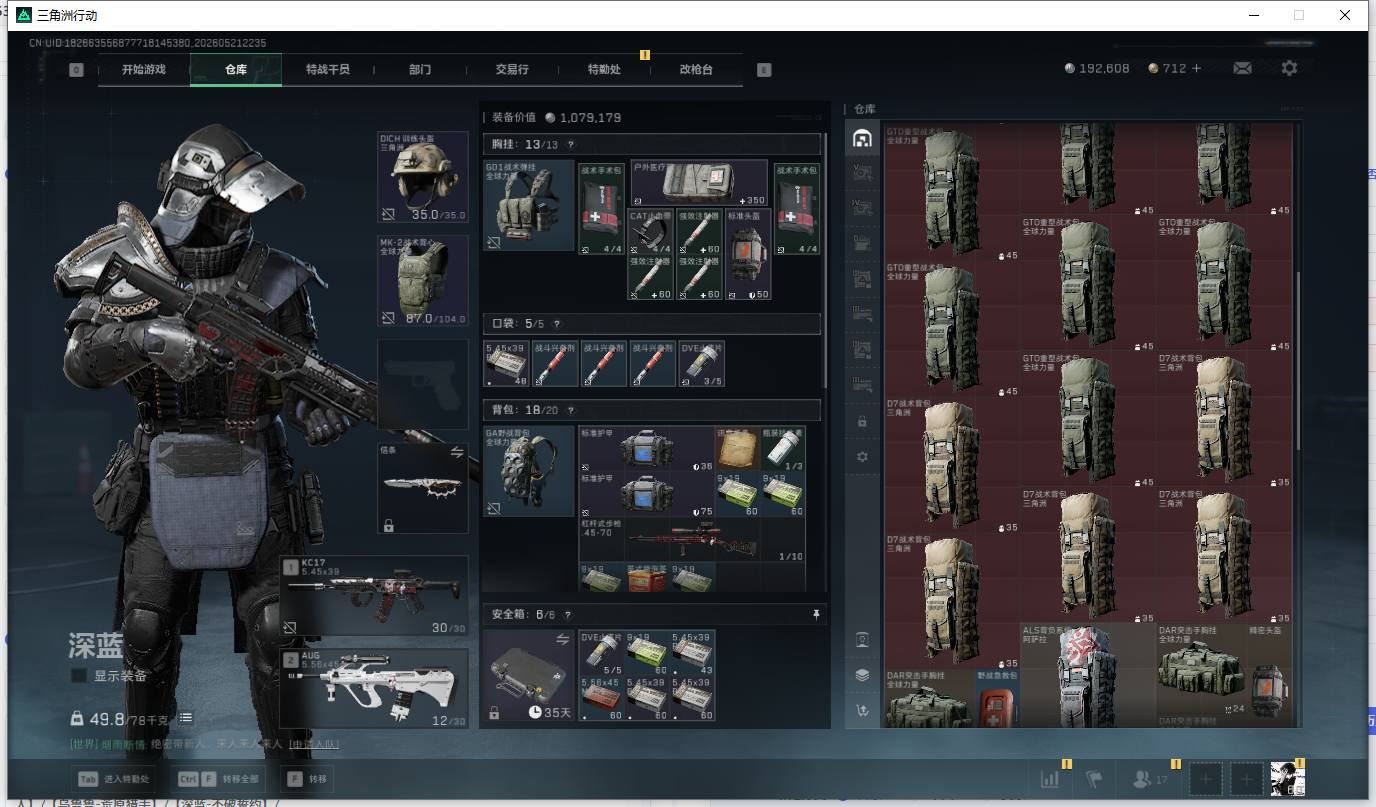Click the player avatar in the bottom right
Screen dimensions: 1376x807
click(1288, 779)
